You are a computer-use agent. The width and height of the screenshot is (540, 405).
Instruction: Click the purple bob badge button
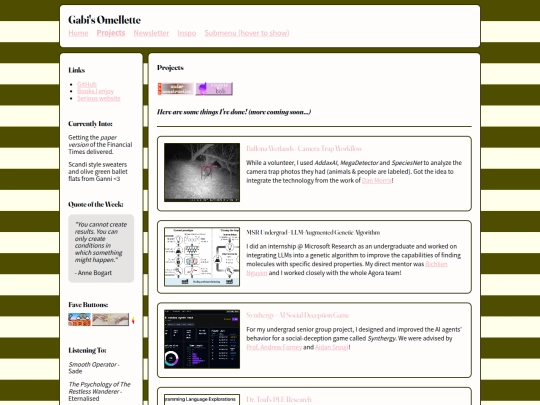[214, 89]
